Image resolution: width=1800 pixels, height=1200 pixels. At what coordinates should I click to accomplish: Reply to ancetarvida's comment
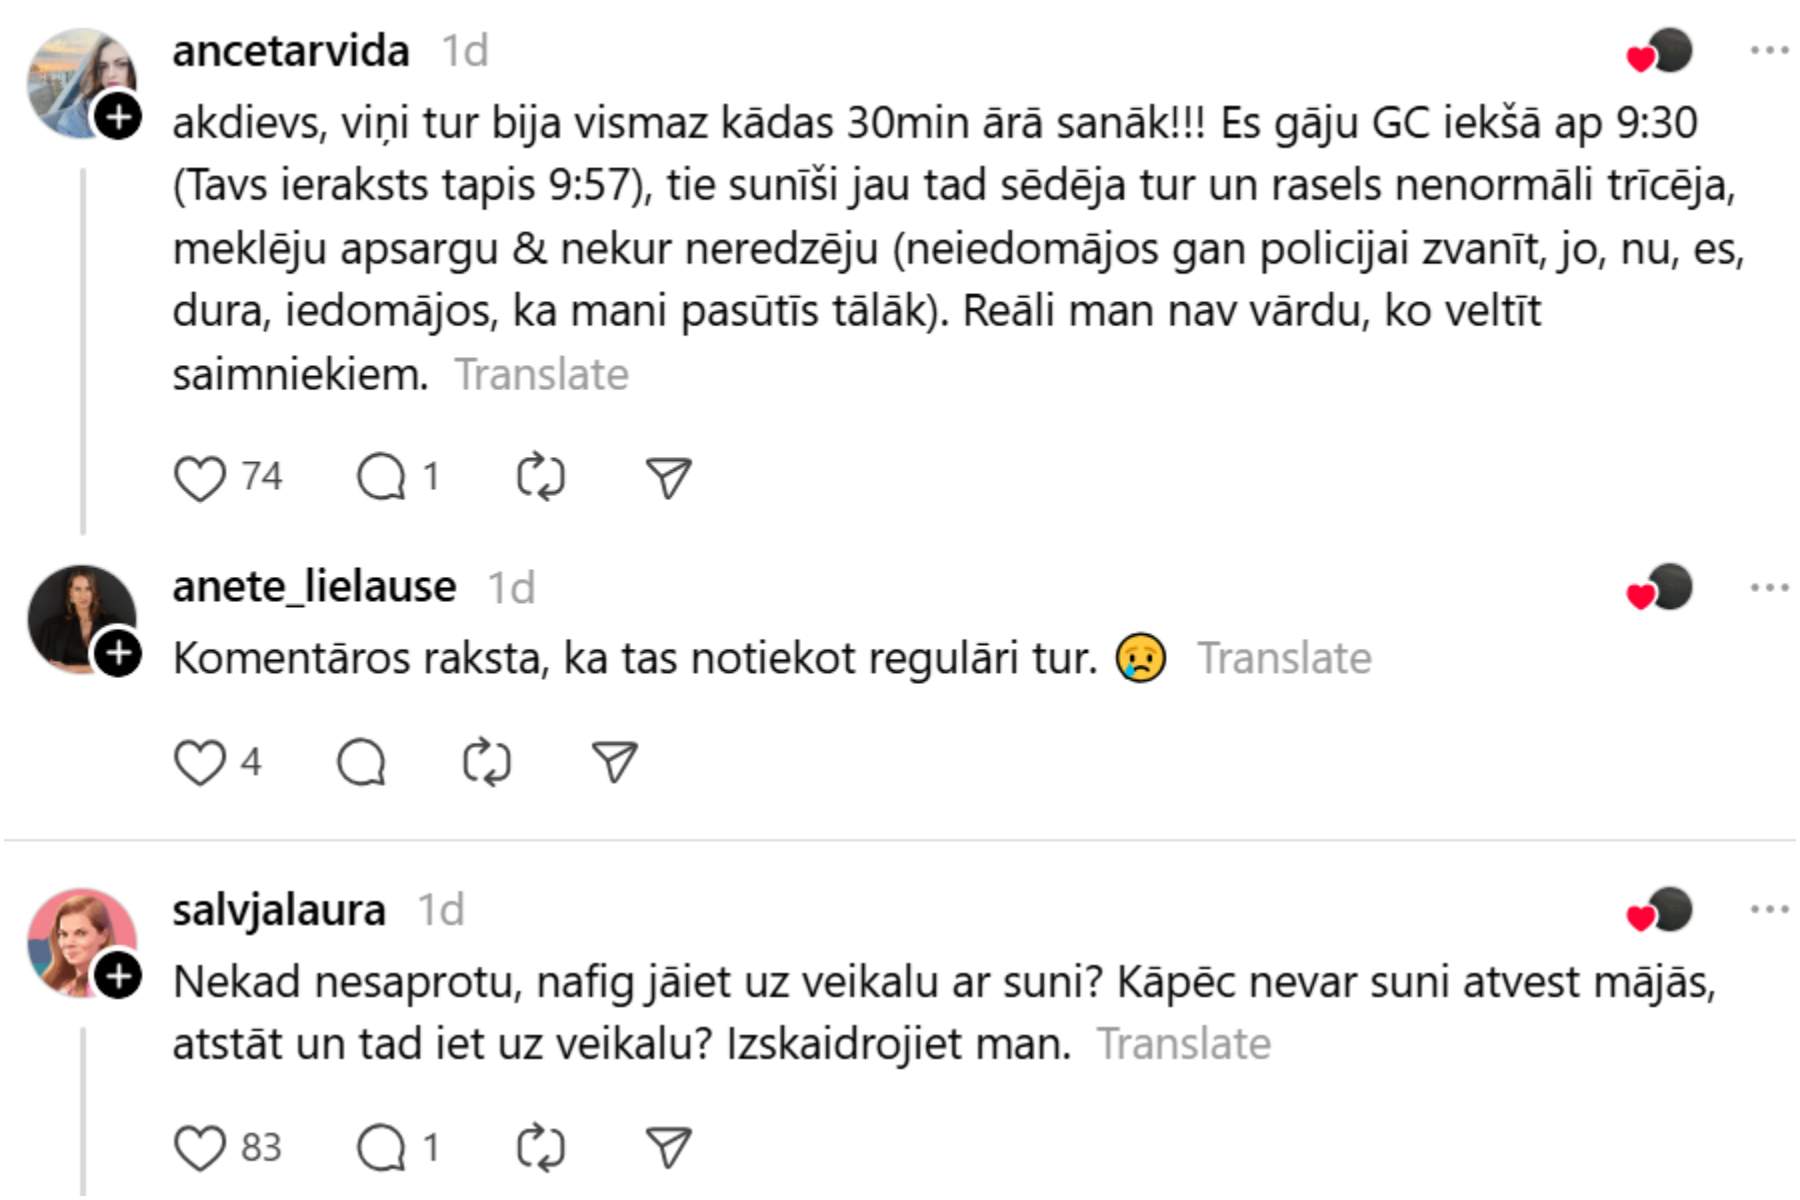point(382,477)
